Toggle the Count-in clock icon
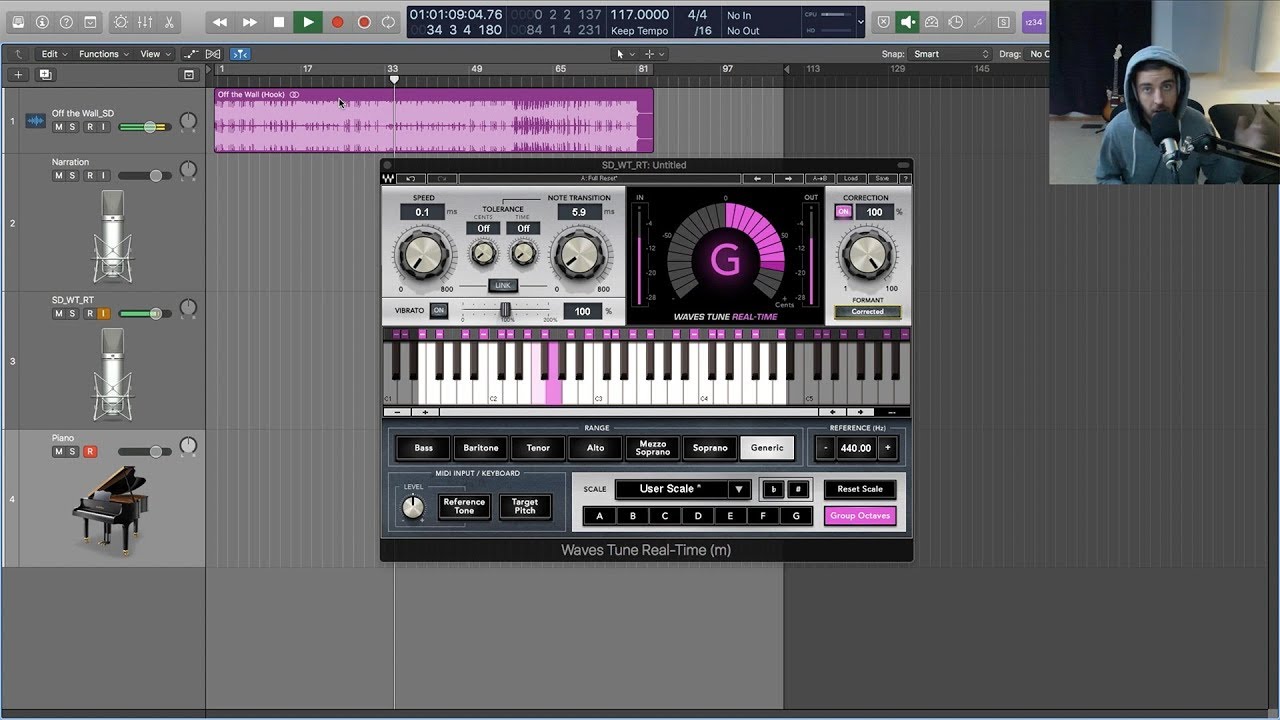 point(956,22)
